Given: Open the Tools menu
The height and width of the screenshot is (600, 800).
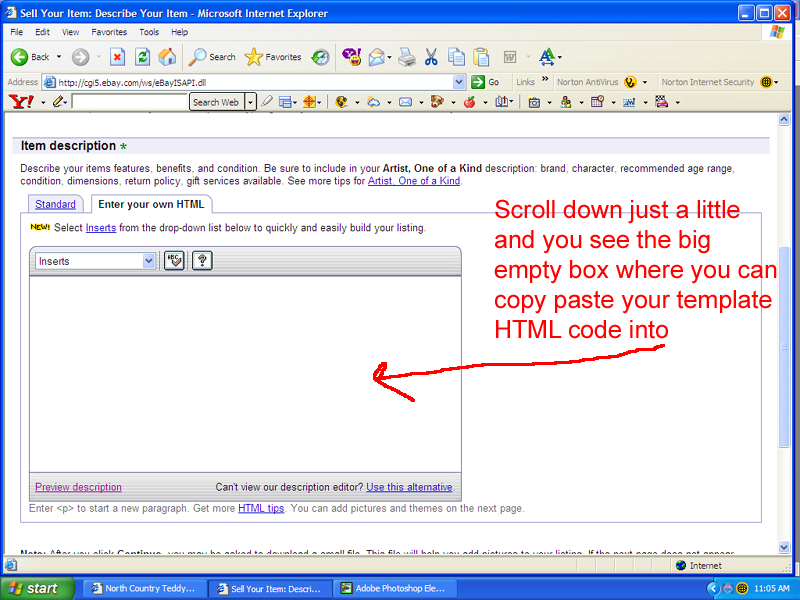Looking at the screenshot, I should [149, 32].
